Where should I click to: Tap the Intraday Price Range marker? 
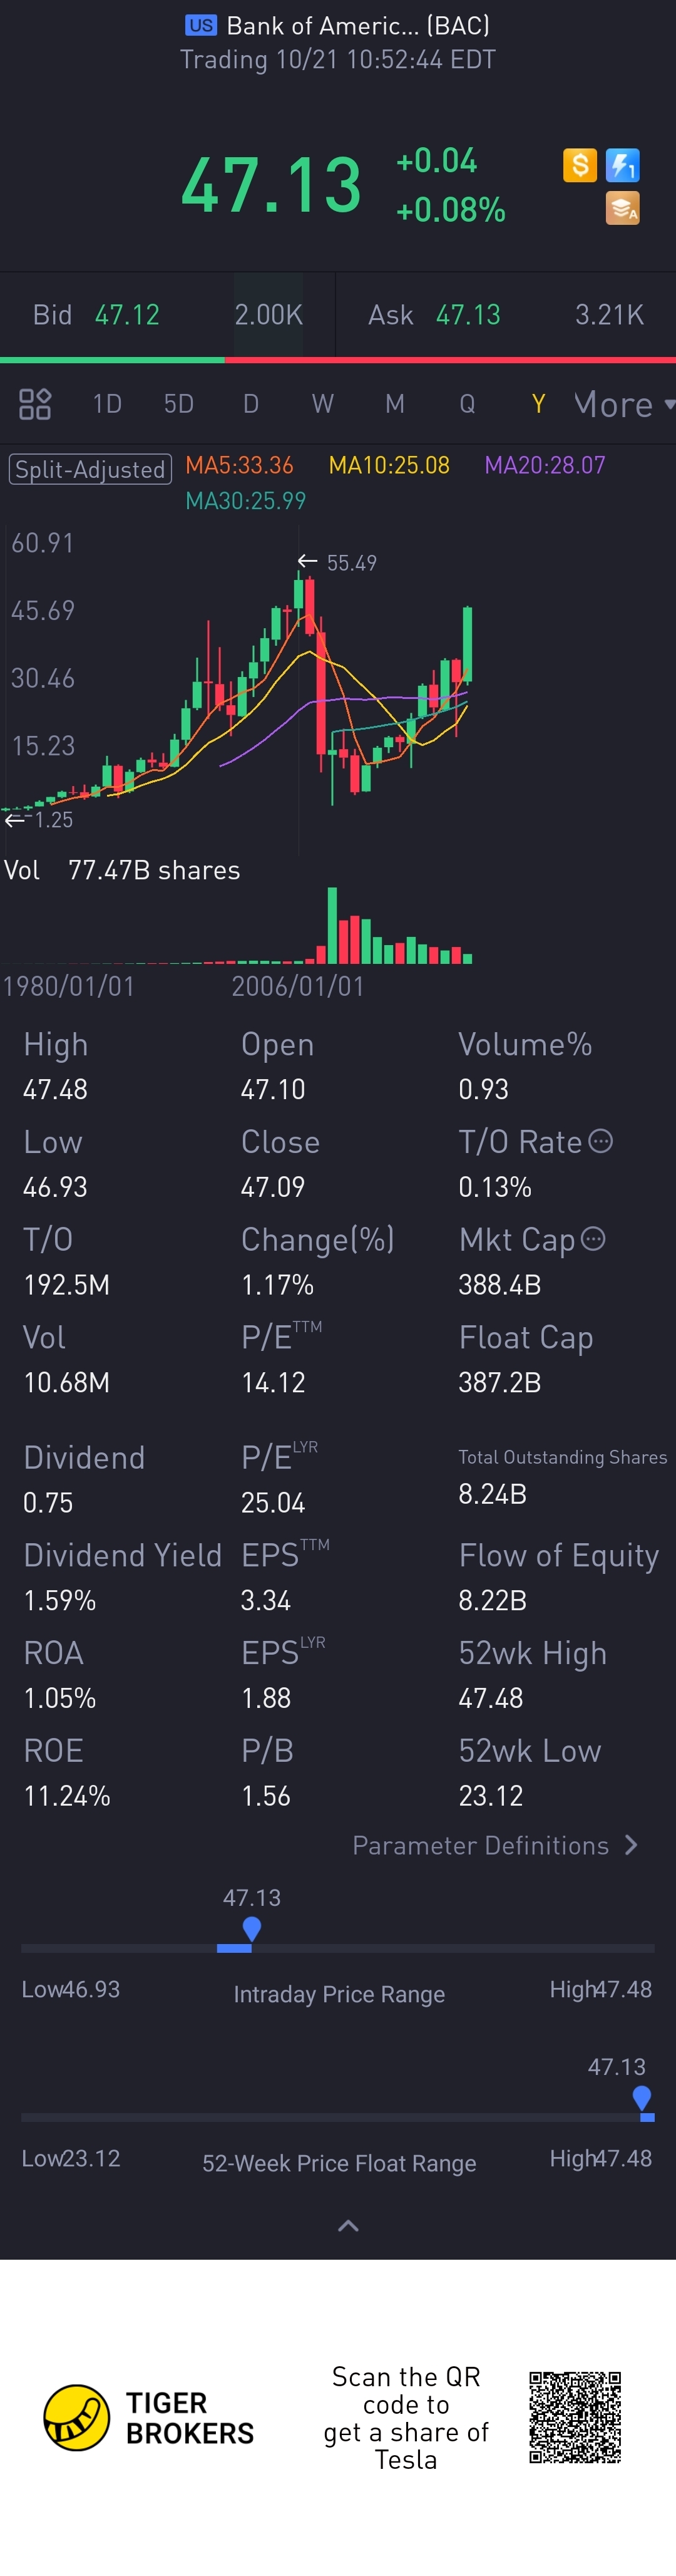pos(252,1929)
